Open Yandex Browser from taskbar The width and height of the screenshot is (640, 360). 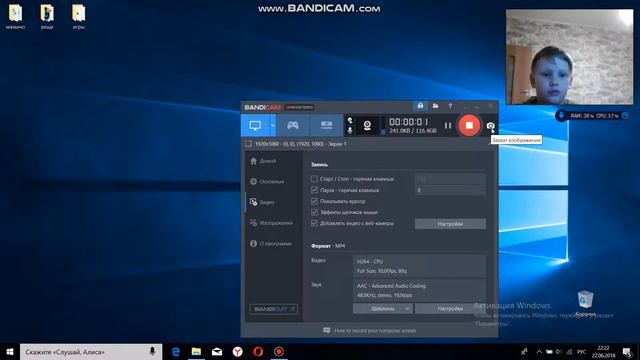(238, 352)
